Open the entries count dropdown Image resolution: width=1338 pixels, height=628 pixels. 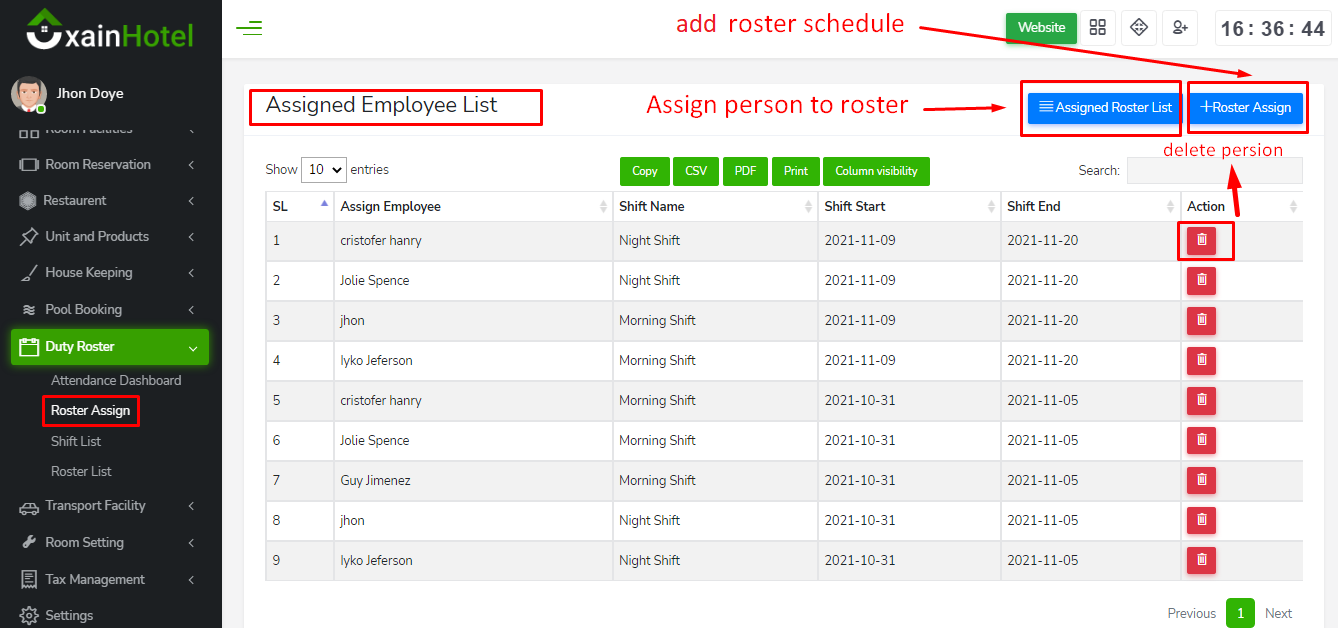[323, 170]
